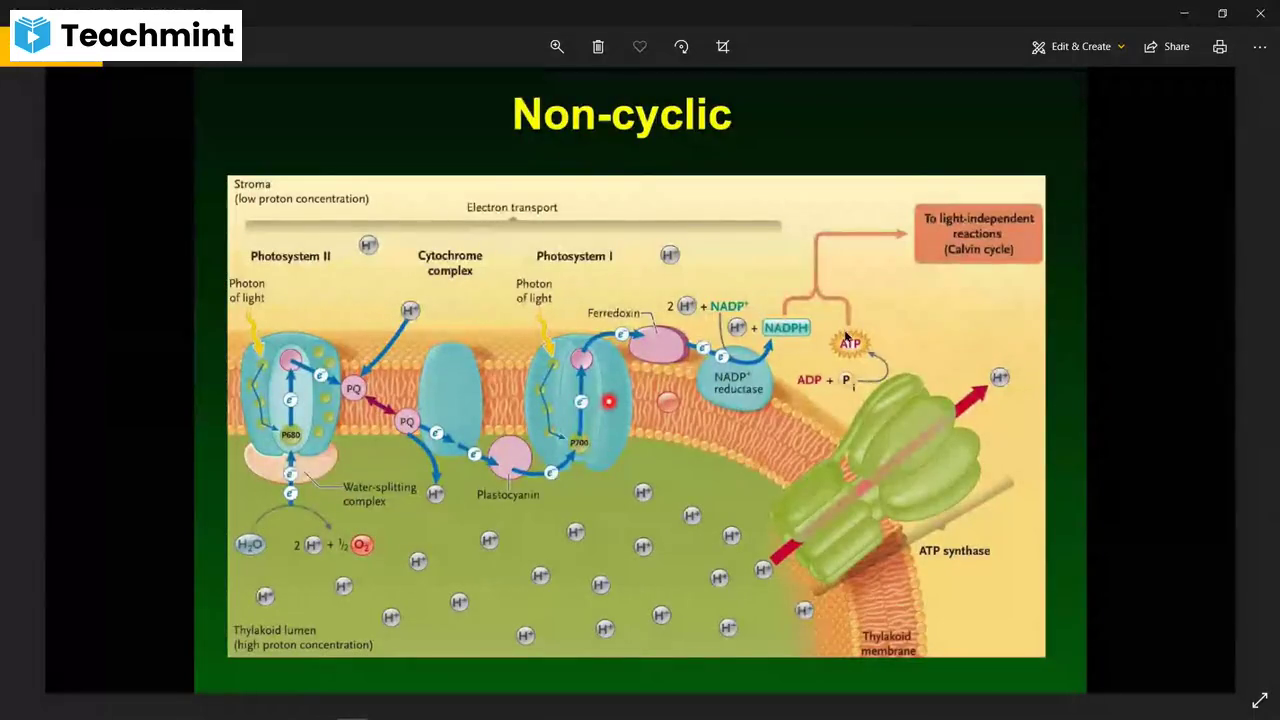Toggle the favorite heart for this photo
The height and width of the screenshot is (720, 1280).
pos(639,46)
